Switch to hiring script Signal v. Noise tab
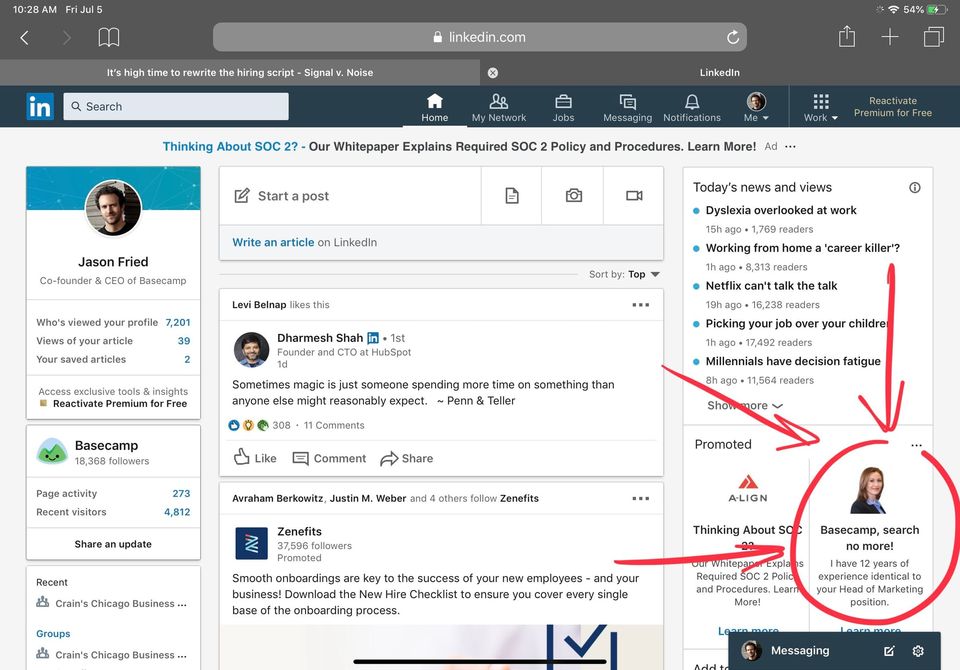 240,72
